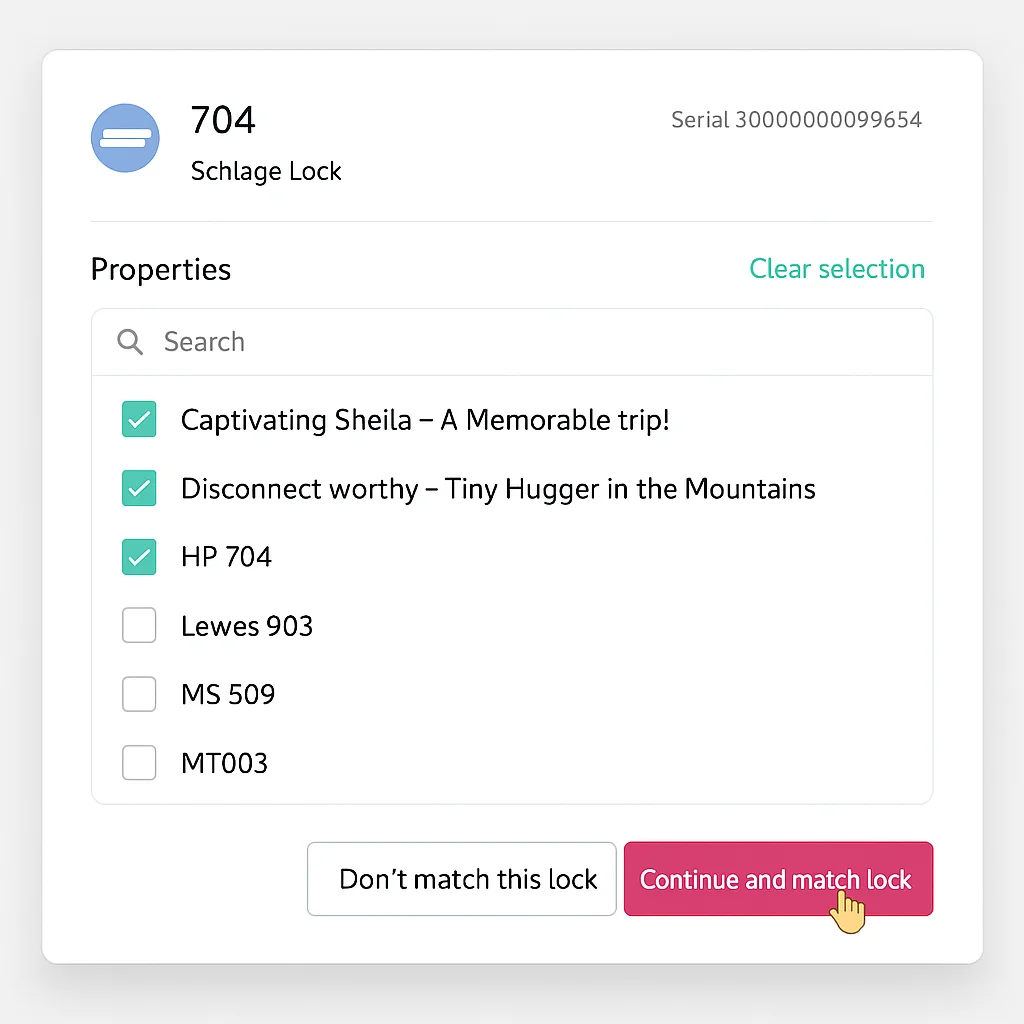Click the 'MT003' property name text
This screenshot has height=1024, width=1024.
click(224, 764)
